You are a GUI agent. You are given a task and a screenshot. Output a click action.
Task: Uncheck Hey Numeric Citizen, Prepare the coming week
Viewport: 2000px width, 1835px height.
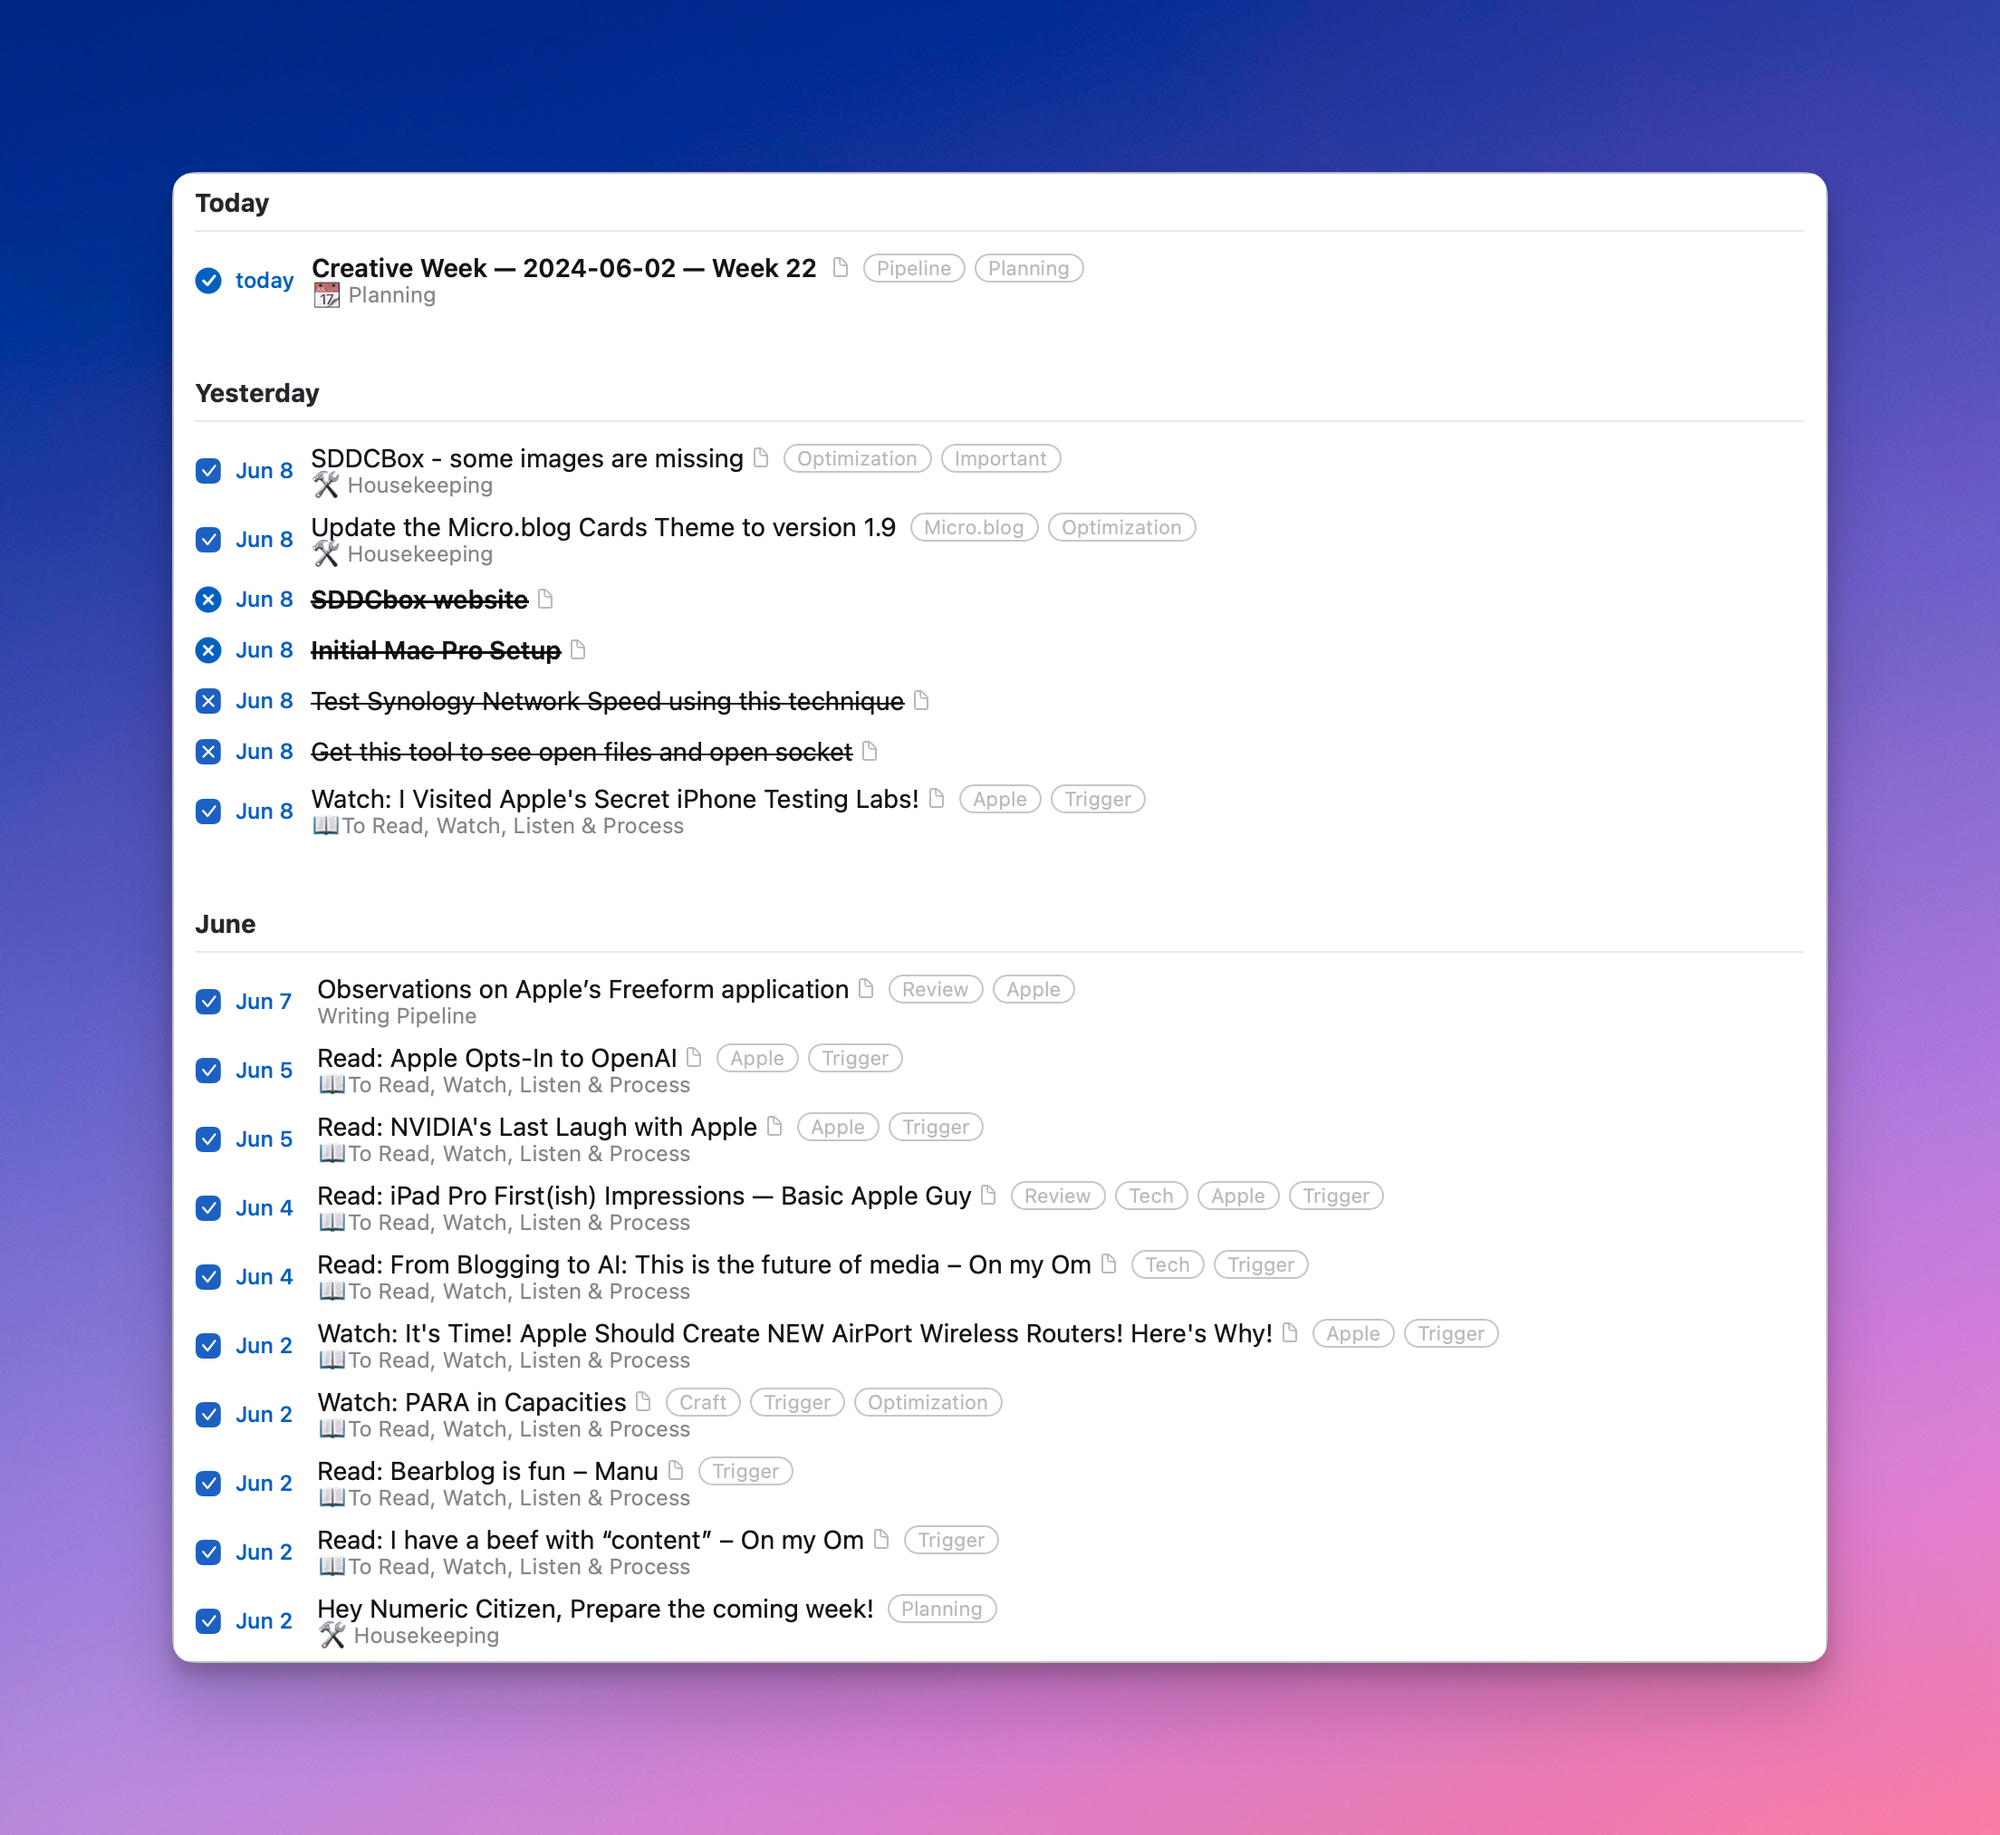[208, 1621]
